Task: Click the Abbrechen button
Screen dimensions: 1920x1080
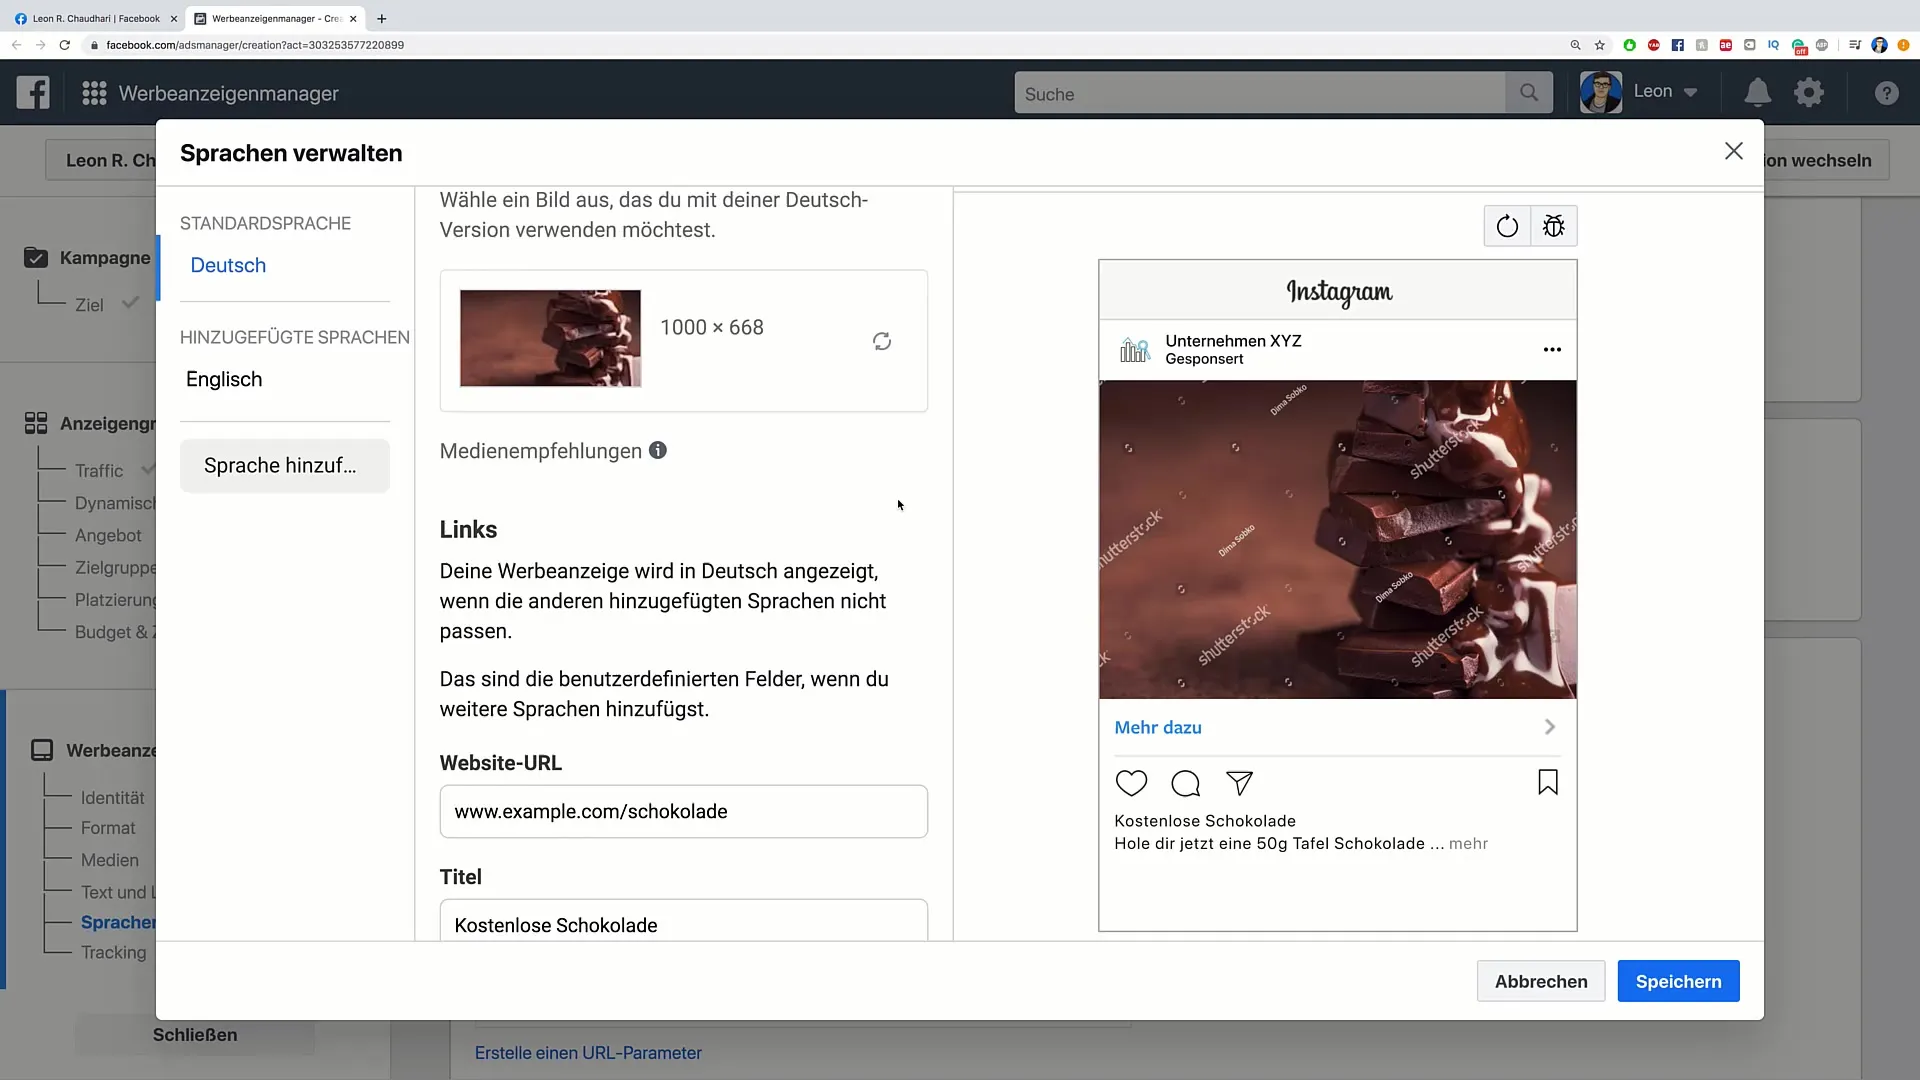Action: (x=1541, y=981)
